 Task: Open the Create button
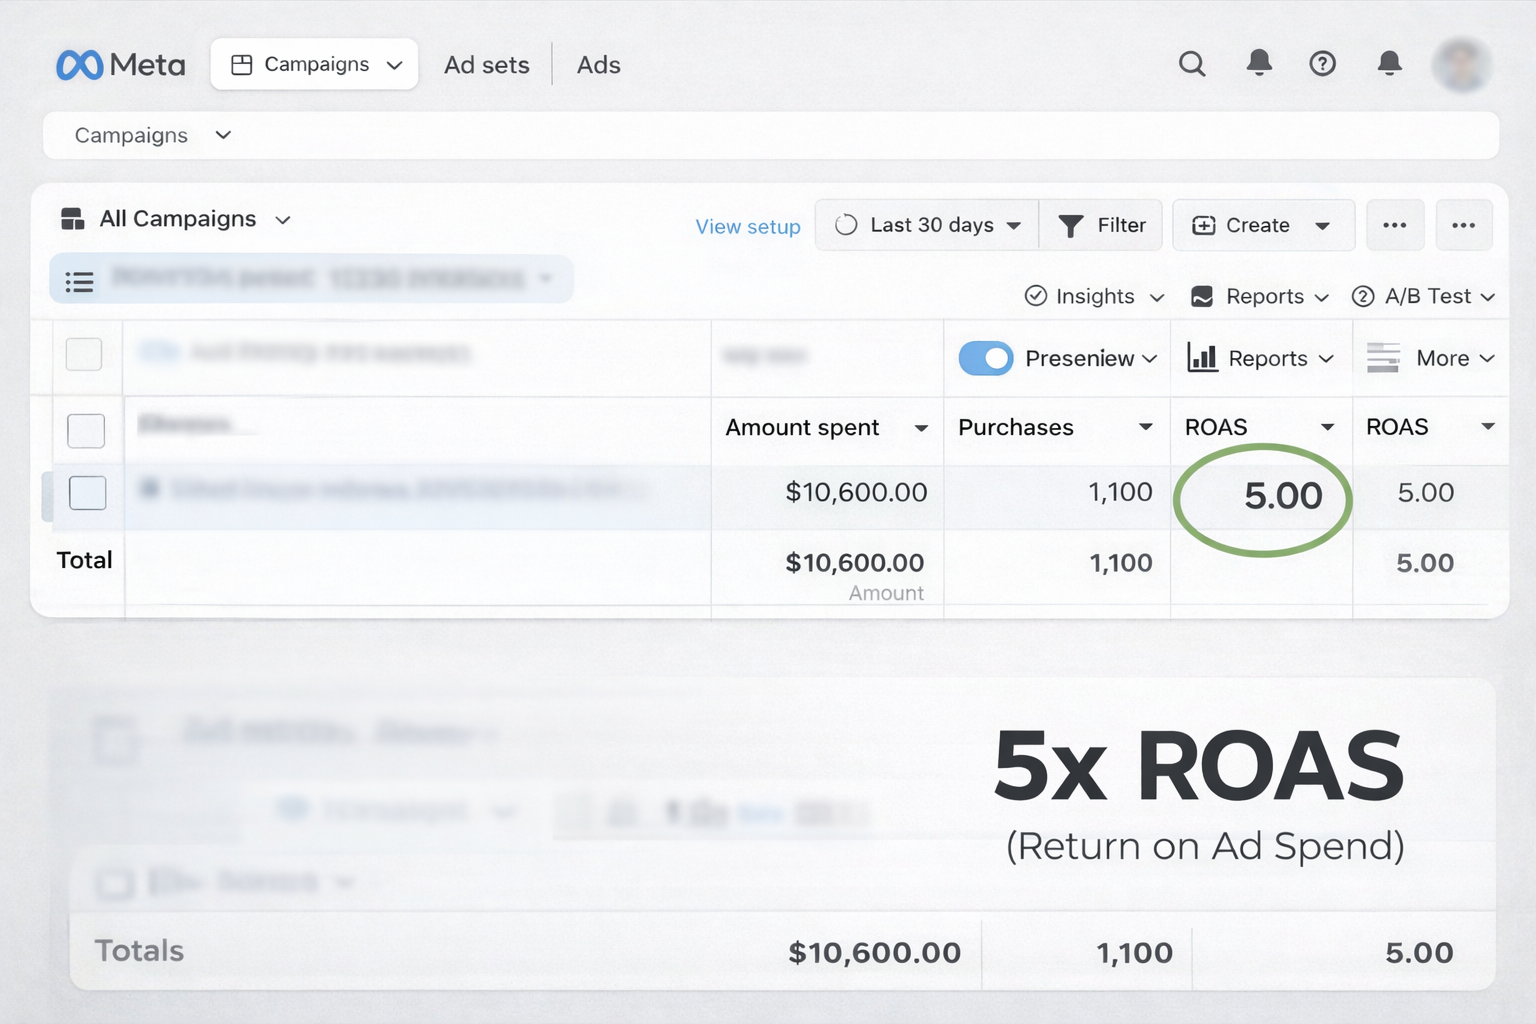(x=1262, y=225)
